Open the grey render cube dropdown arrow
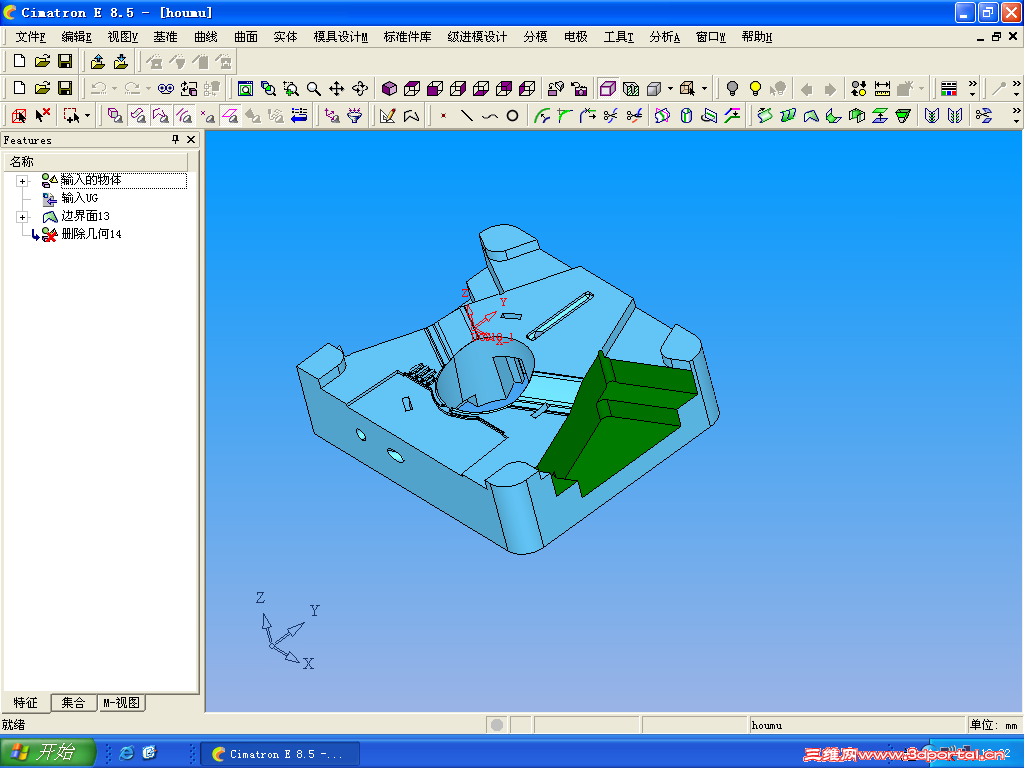The image size is (1024, 768). [x=671, y=88]
